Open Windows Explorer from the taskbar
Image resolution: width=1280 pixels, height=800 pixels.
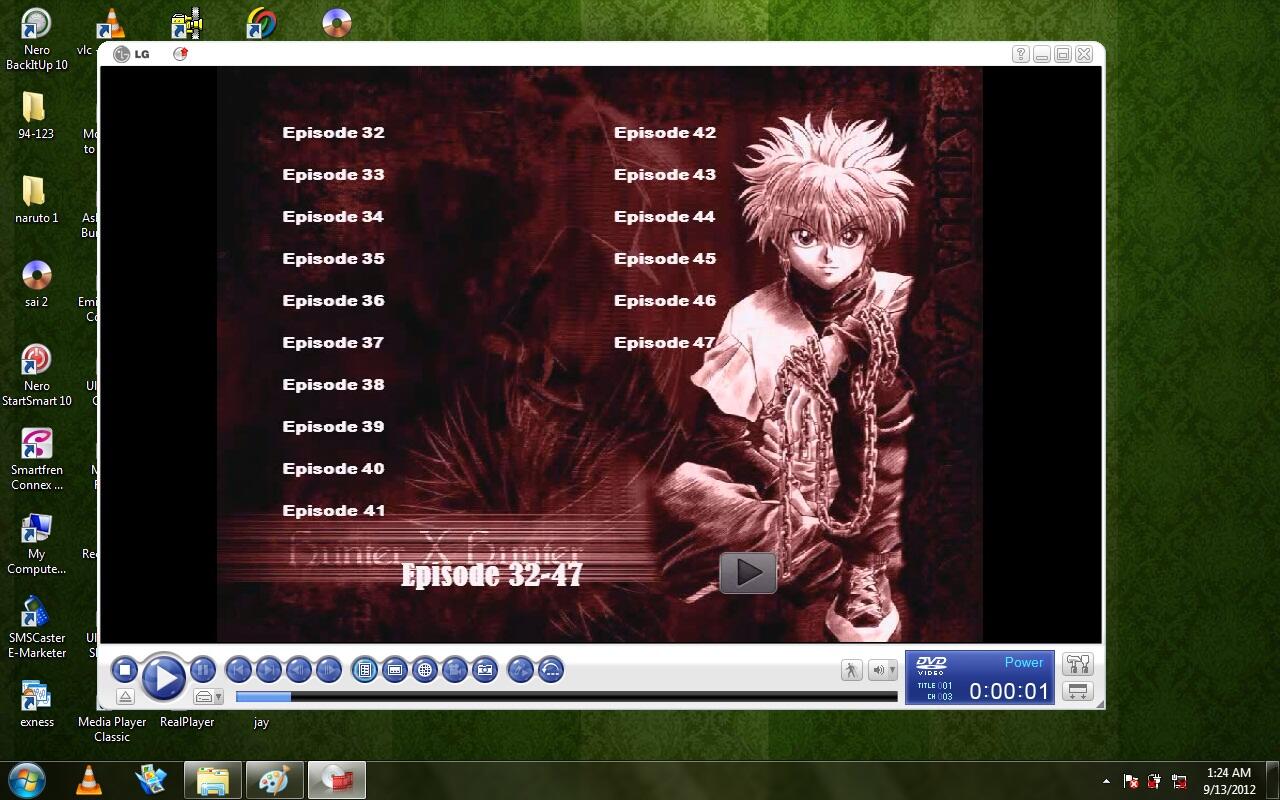[x=212, y=780]
